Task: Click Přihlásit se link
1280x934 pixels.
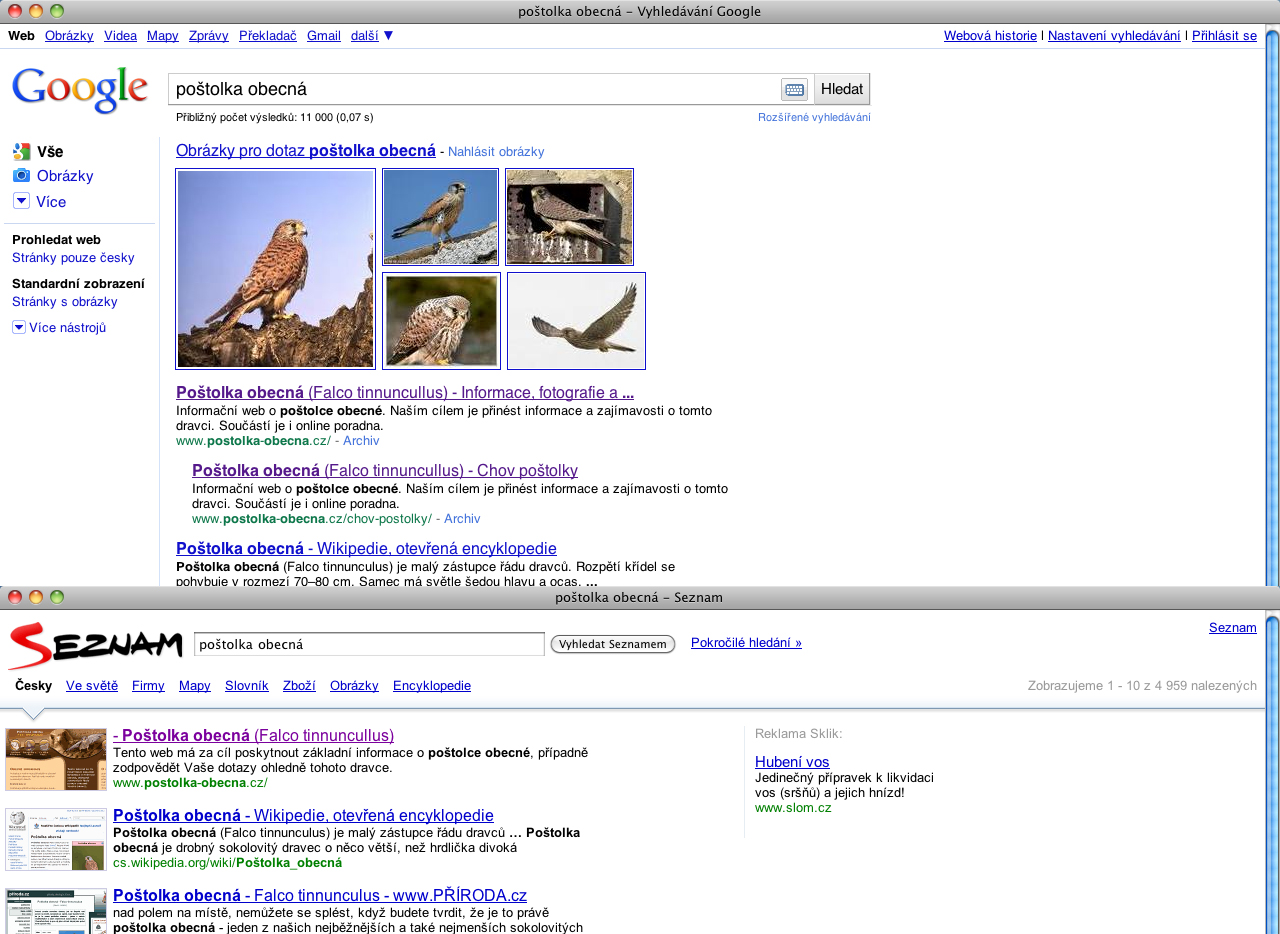Action: tap(1224, 35)
